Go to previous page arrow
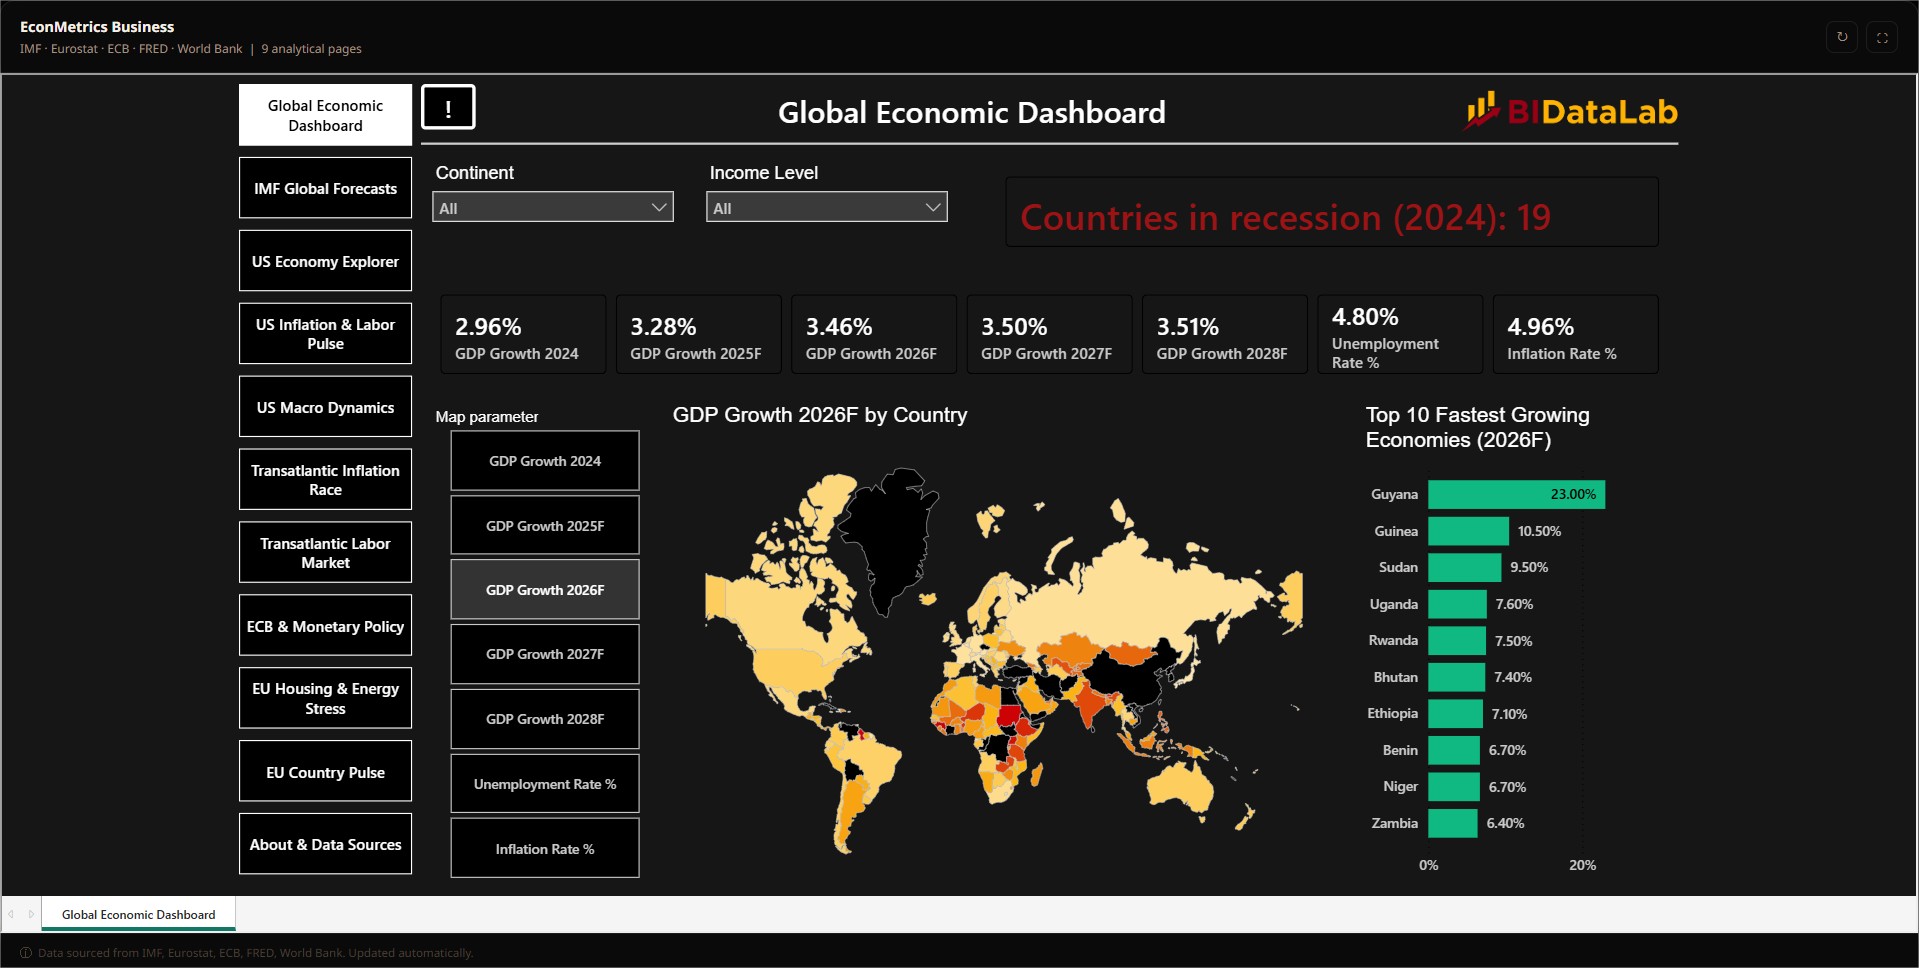The height and width of the screenshot is (968, 1919). [11, 914]
